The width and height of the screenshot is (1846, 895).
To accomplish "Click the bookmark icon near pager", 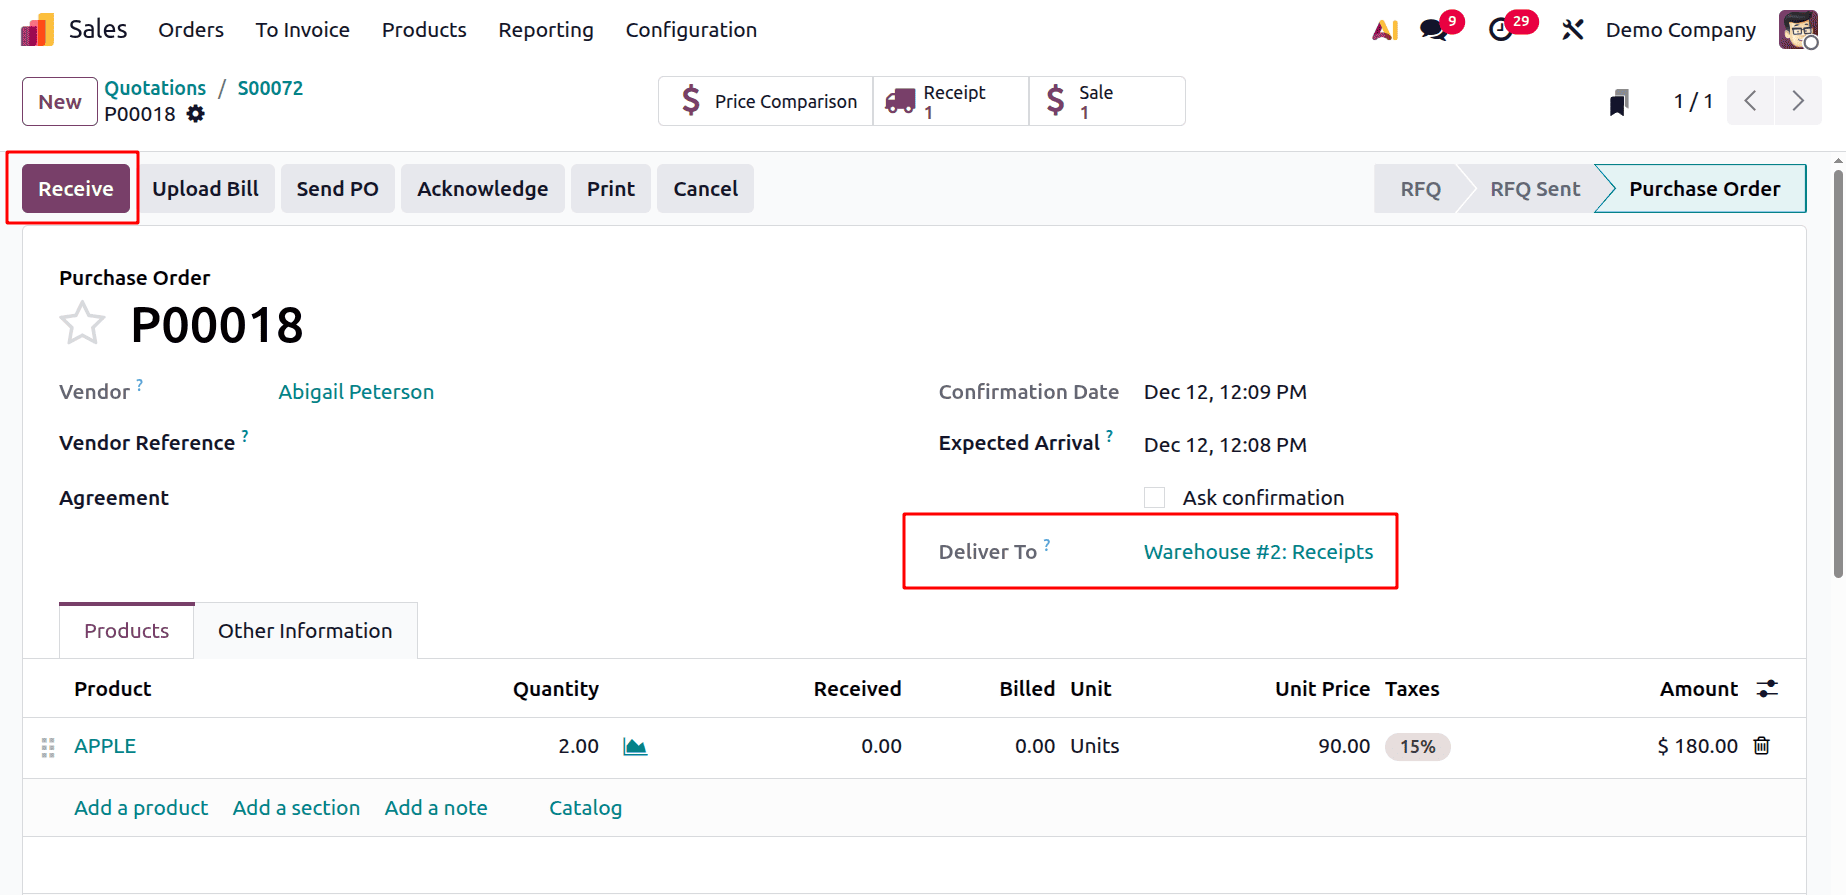I will [x=1619, y=102].
